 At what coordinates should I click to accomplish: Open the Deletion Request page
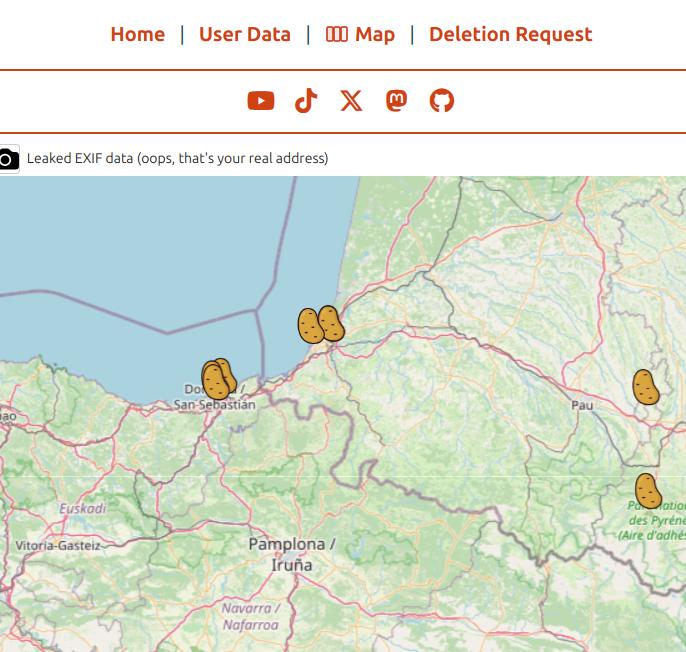pos(510,34)
